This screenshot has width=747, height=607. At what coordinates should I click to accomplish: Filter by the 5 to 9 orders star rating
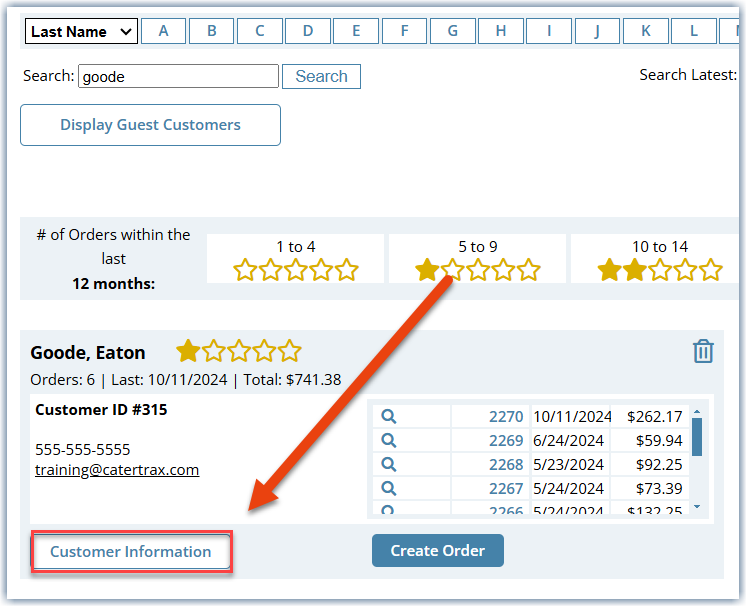point(477,259)
